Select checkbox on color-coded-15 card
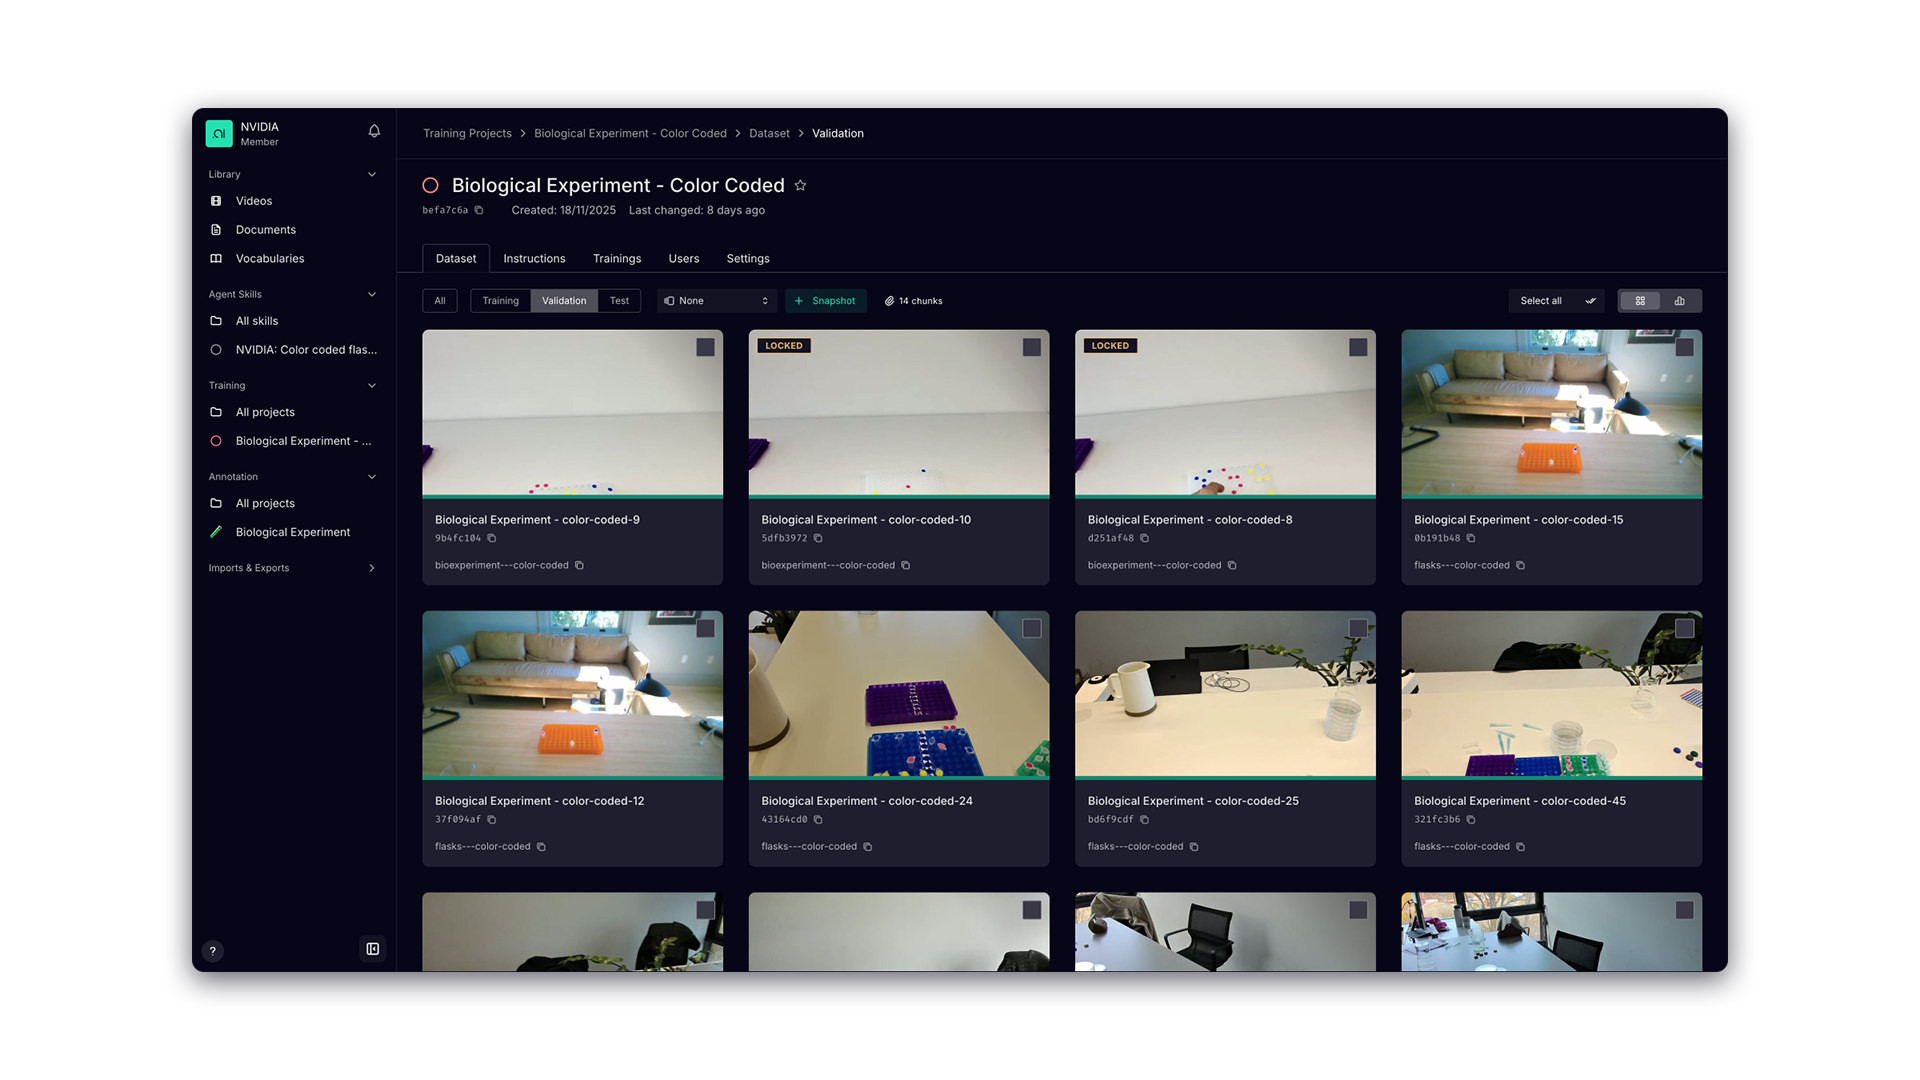Image resolution: width=1920 pixels, height=1080 pixels. (x=1685, y=347)
